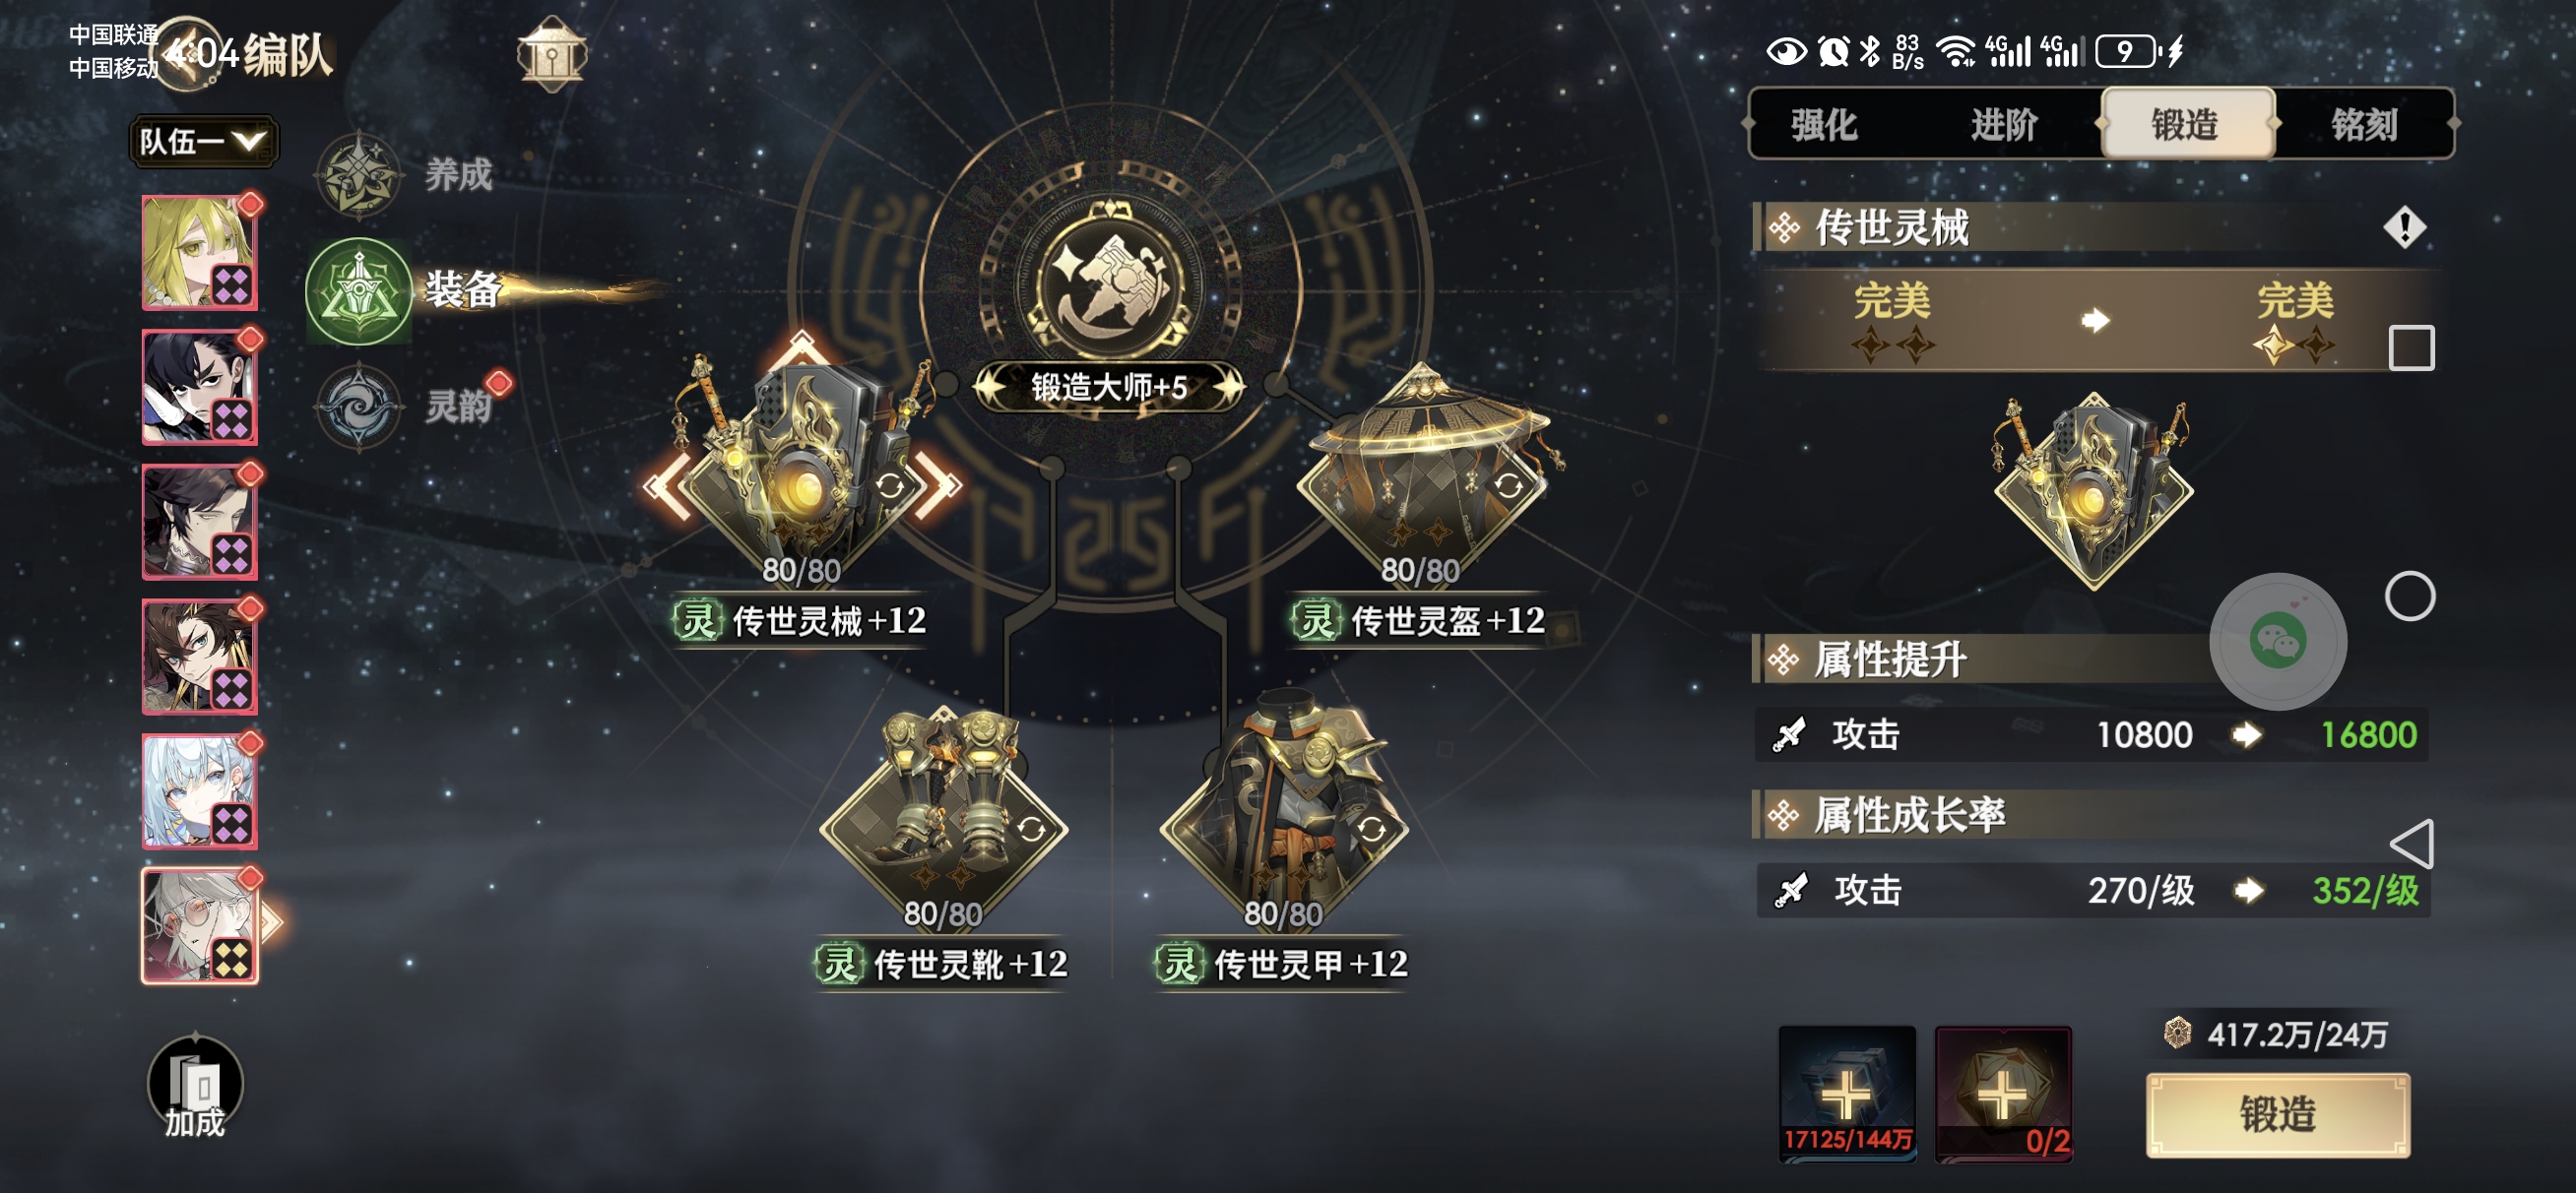
Task: Switch to the 强化 tab
Action: pos(1824,125)
